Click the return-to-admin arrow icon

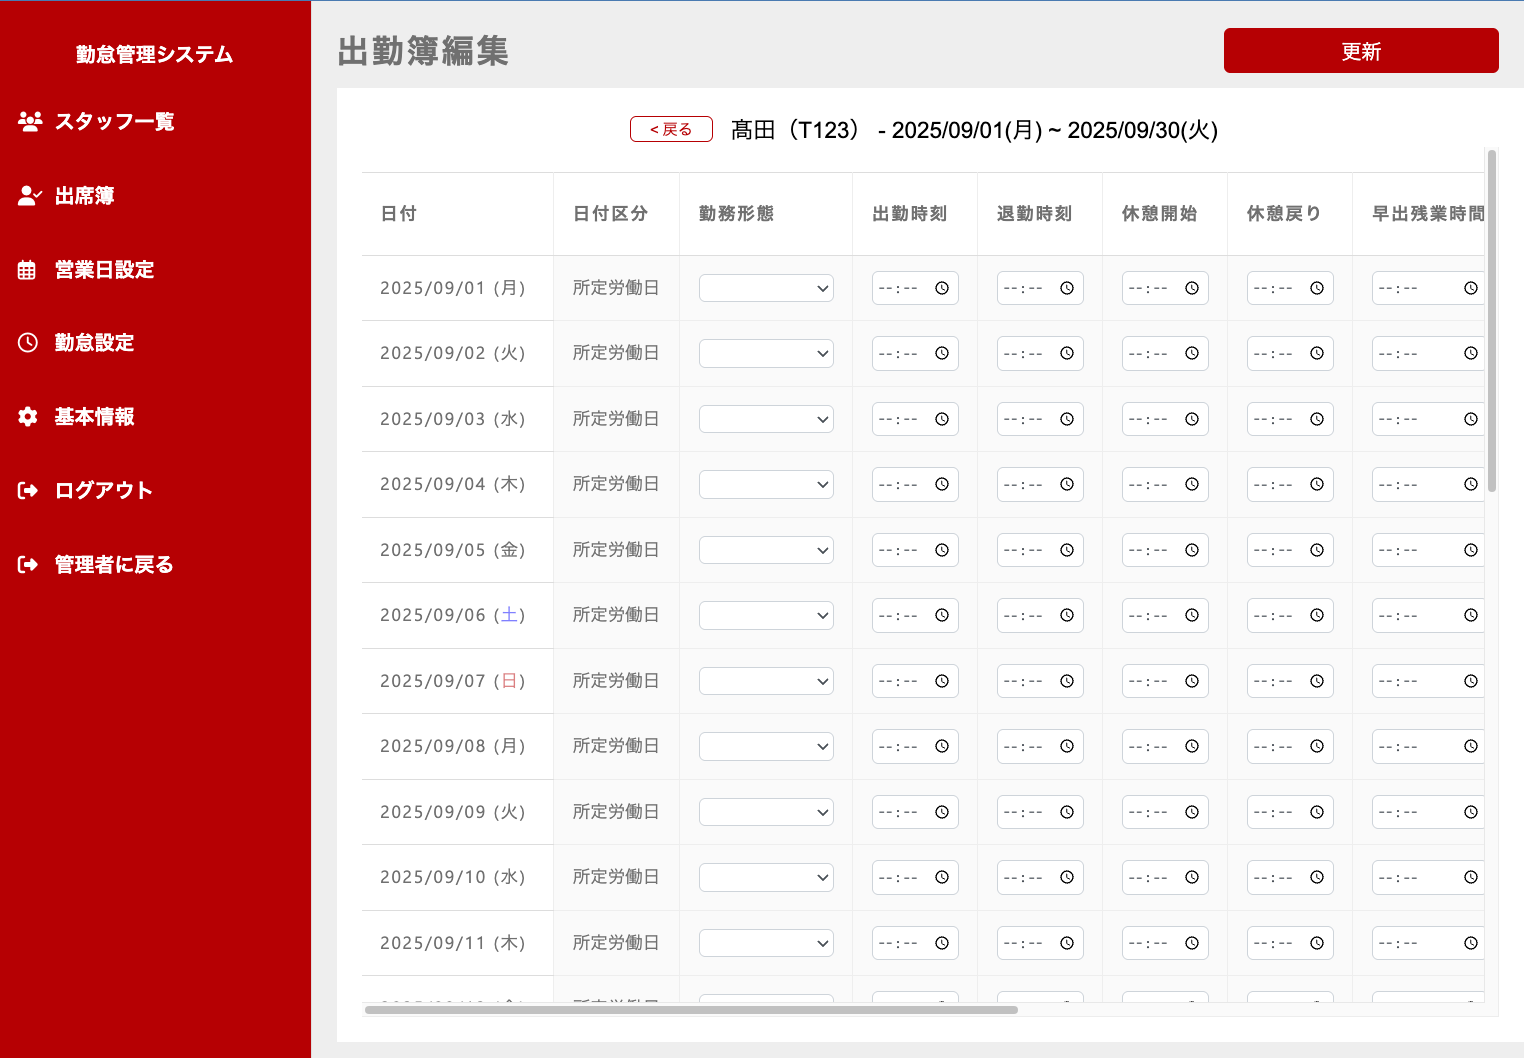pos(28,565)
